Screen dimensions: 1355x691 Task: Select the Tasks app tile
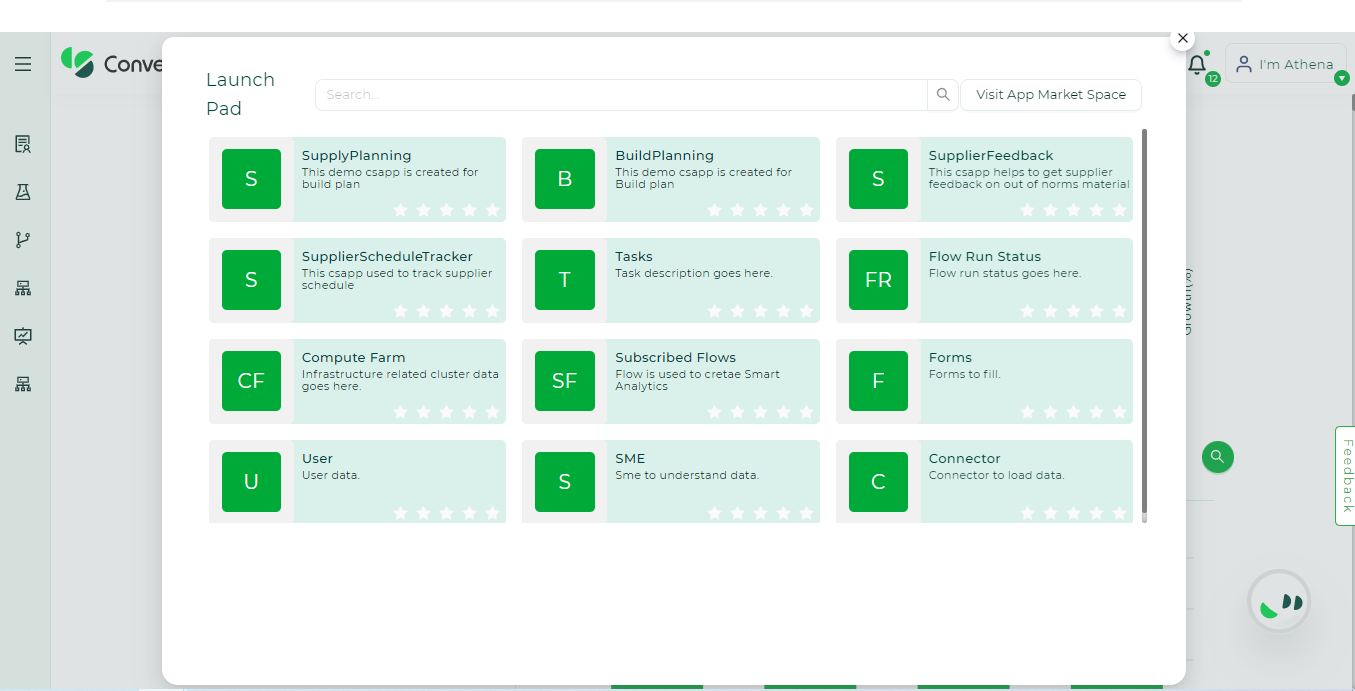[x=670, y=280]
